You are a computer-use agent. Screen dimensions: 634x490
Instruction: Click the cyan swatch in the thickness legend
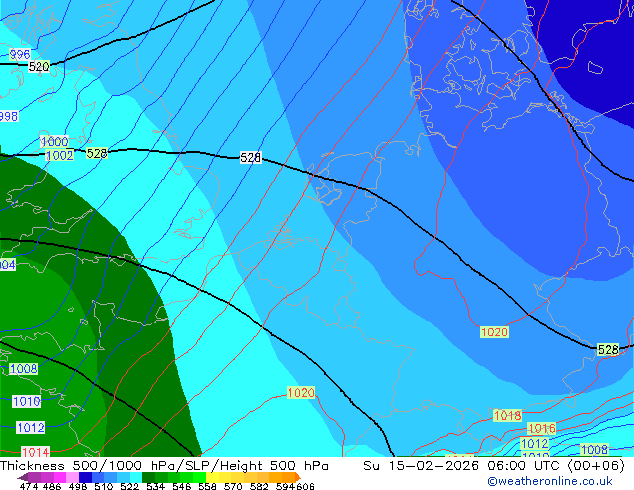136,477
